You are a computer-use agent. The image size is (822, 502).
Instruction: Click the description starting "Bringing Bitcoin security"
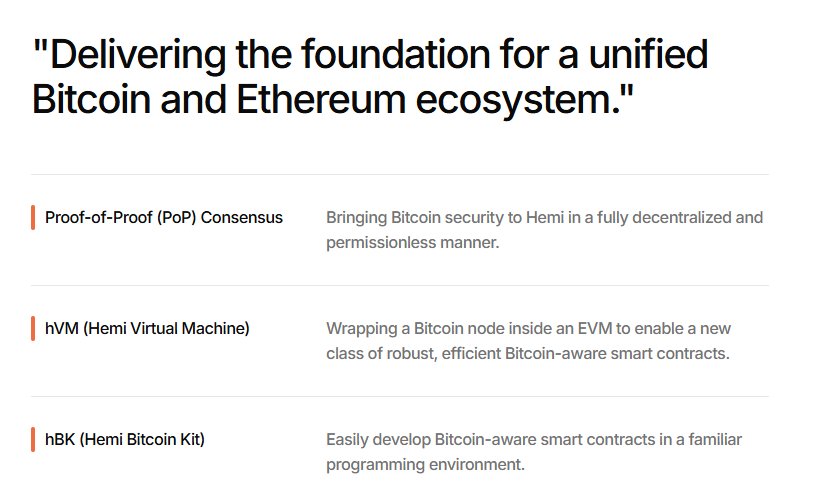pos(544,217)
